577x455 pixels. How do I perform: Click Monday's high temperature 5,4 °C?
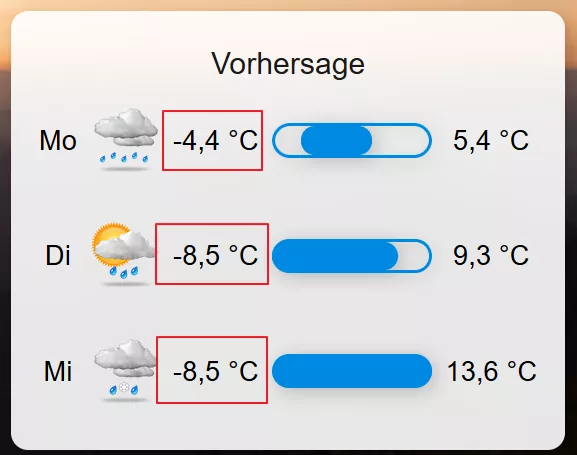(491, 140)
